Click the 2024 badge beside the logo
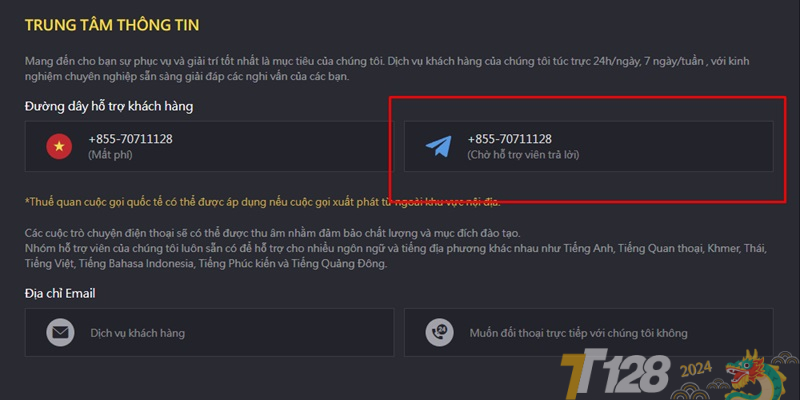 tap(697, 370)
